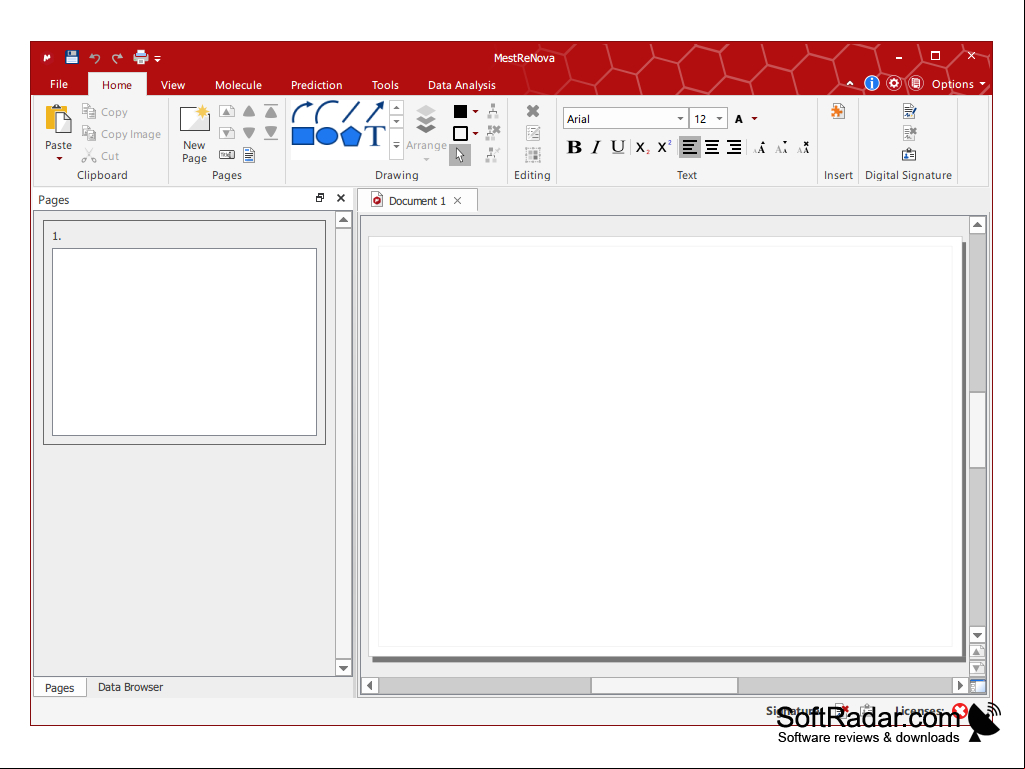Viewport: 1025px width, 769px height.
Task: Close the Document 1 tab
Action: pos(458,201)
